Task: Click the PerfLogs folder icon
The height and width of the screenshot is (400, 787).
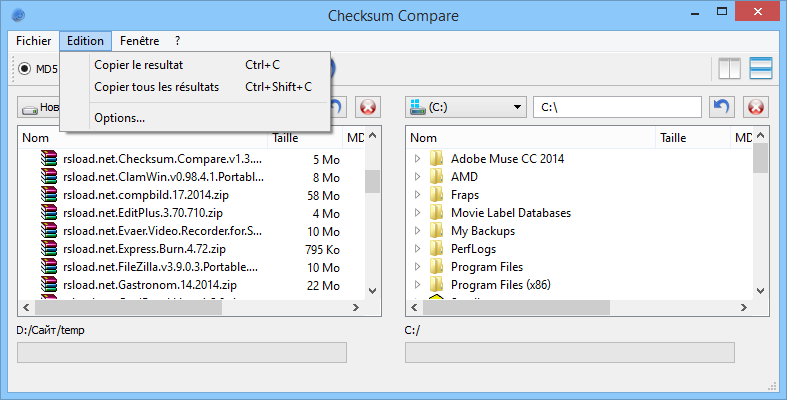Action: point(437,249)
